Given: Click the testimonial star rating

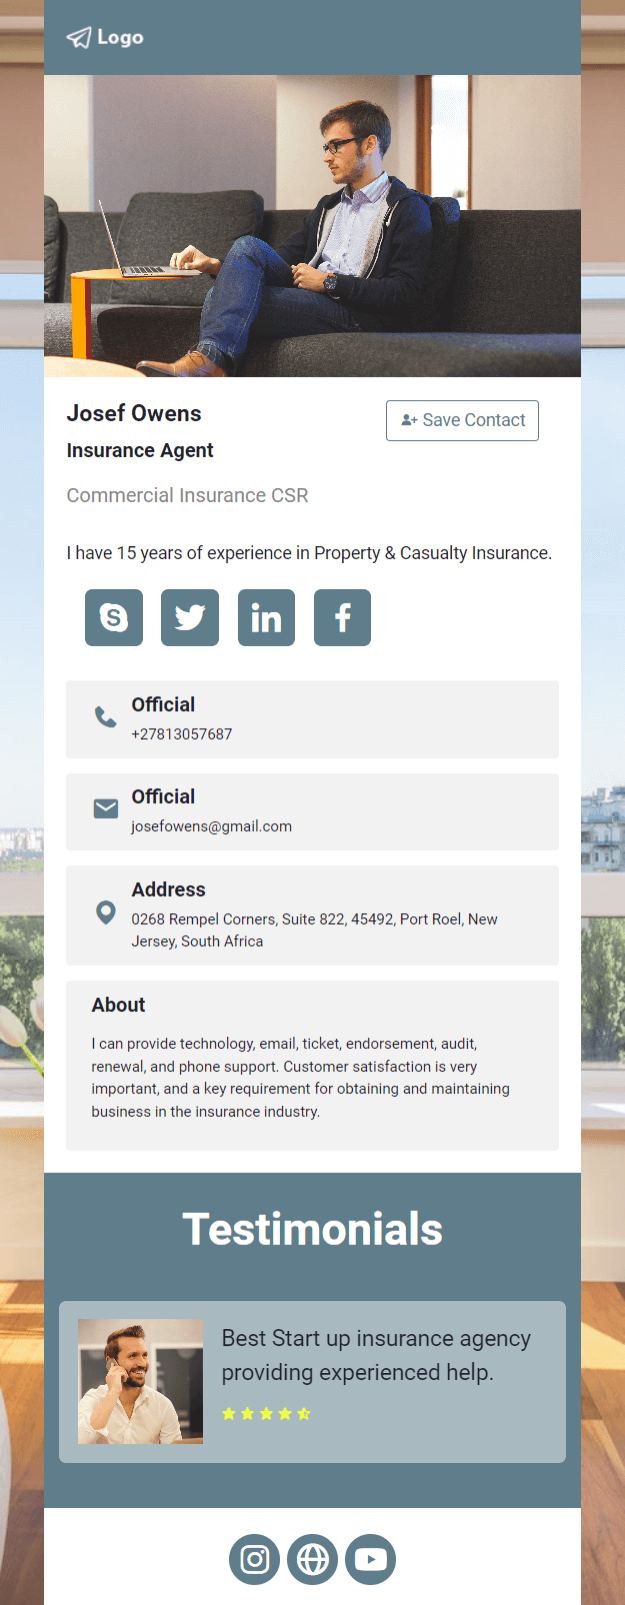Looking at the screenshot, I should (266, 1414).
